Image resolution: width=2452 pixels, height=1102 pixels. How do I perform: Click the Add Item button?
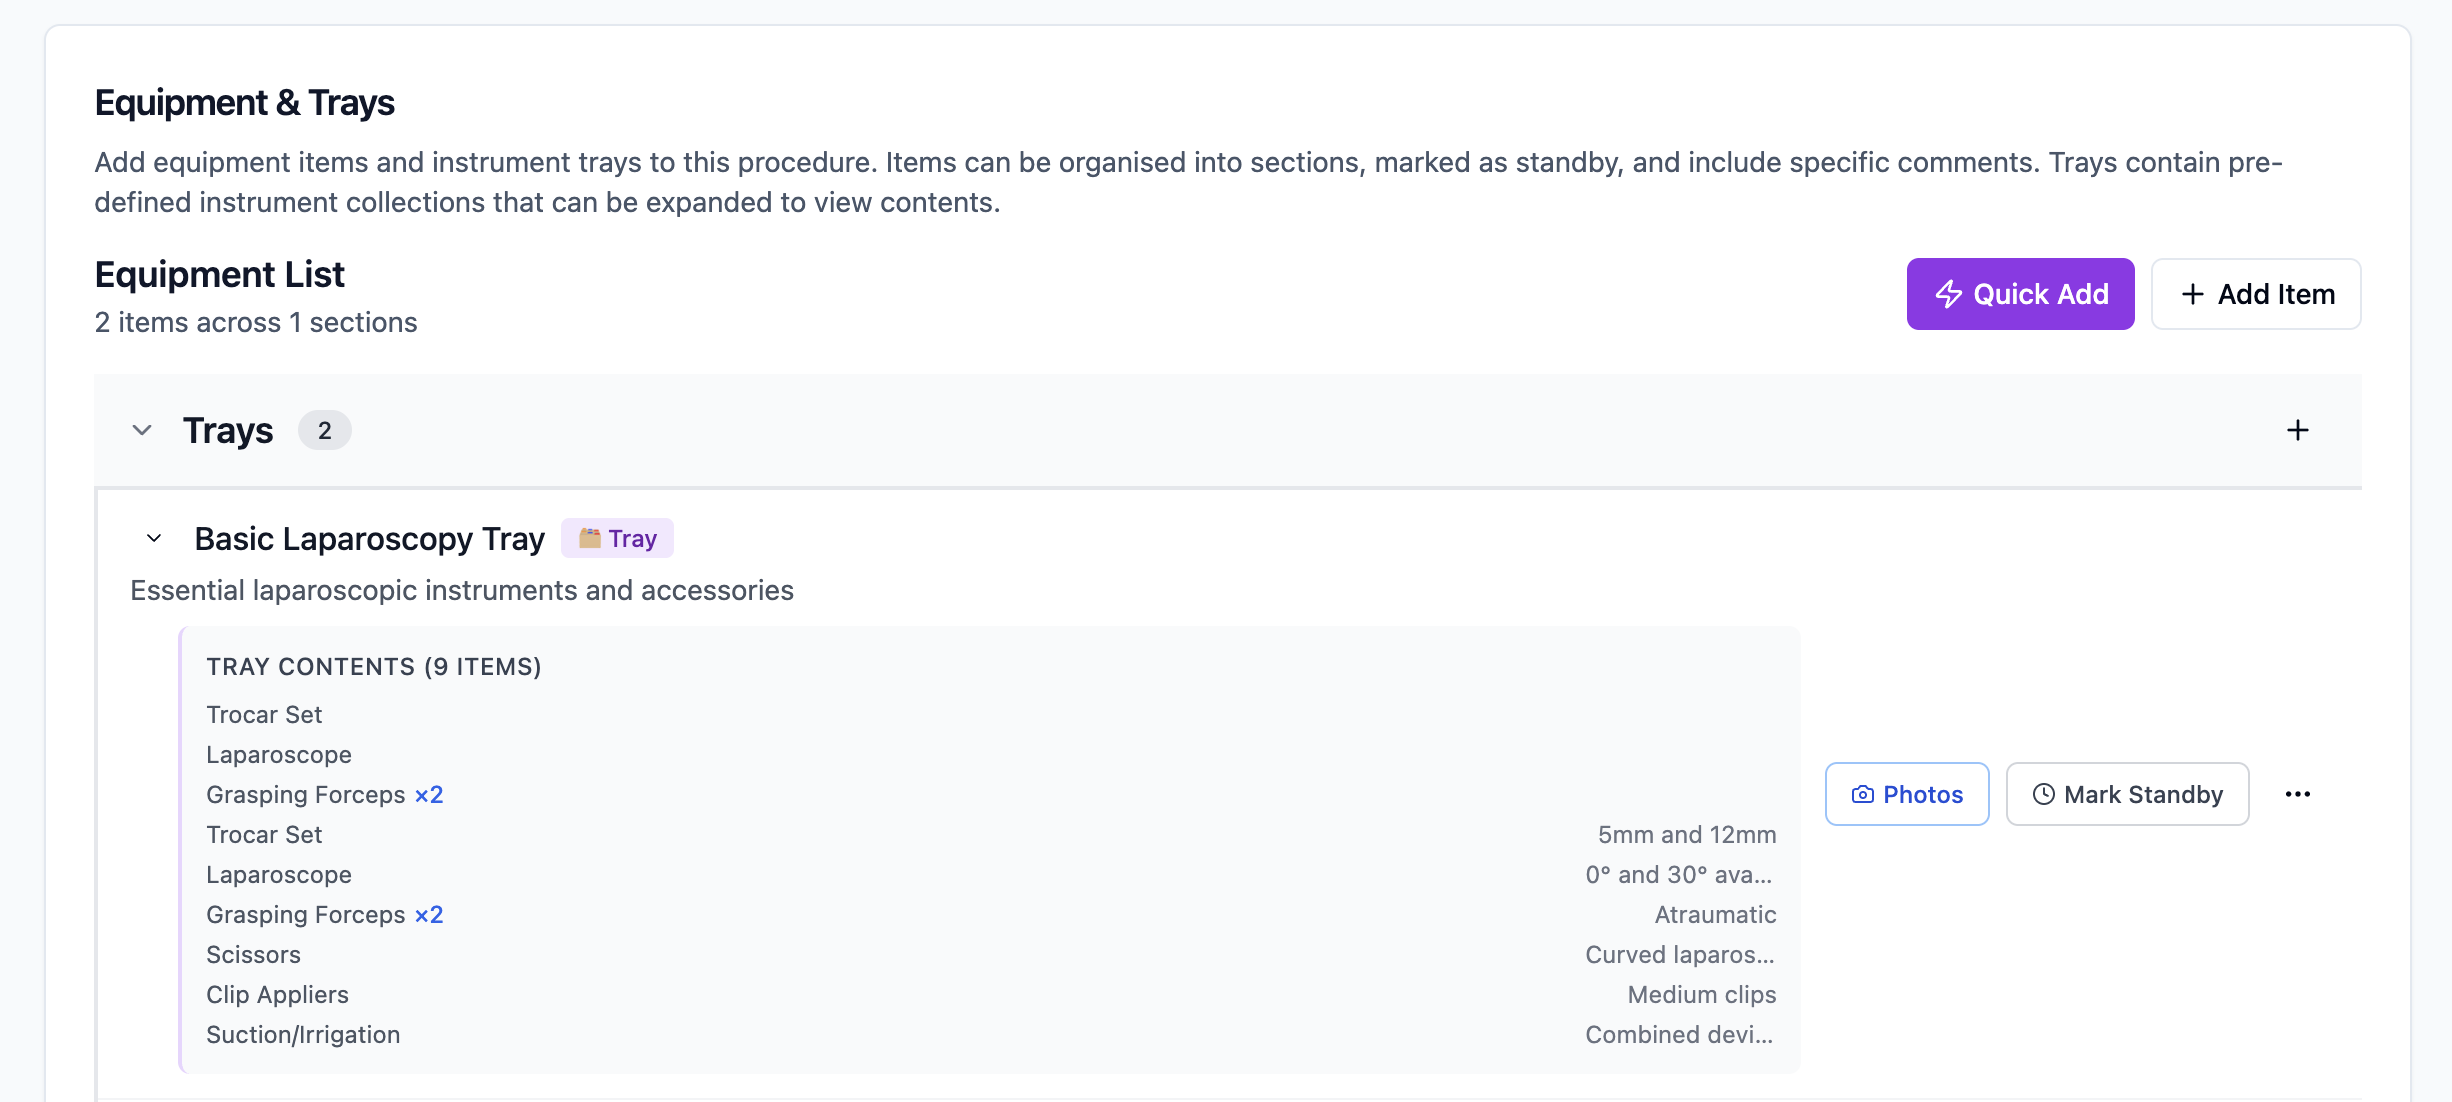point(2255,294)
